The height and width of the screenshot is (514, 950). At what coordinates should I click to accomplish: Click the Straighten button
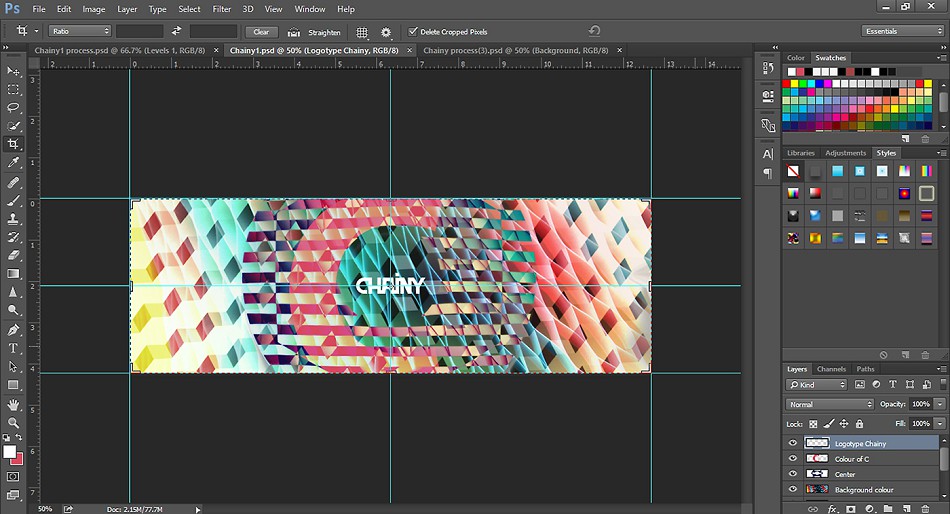point(316,32)
